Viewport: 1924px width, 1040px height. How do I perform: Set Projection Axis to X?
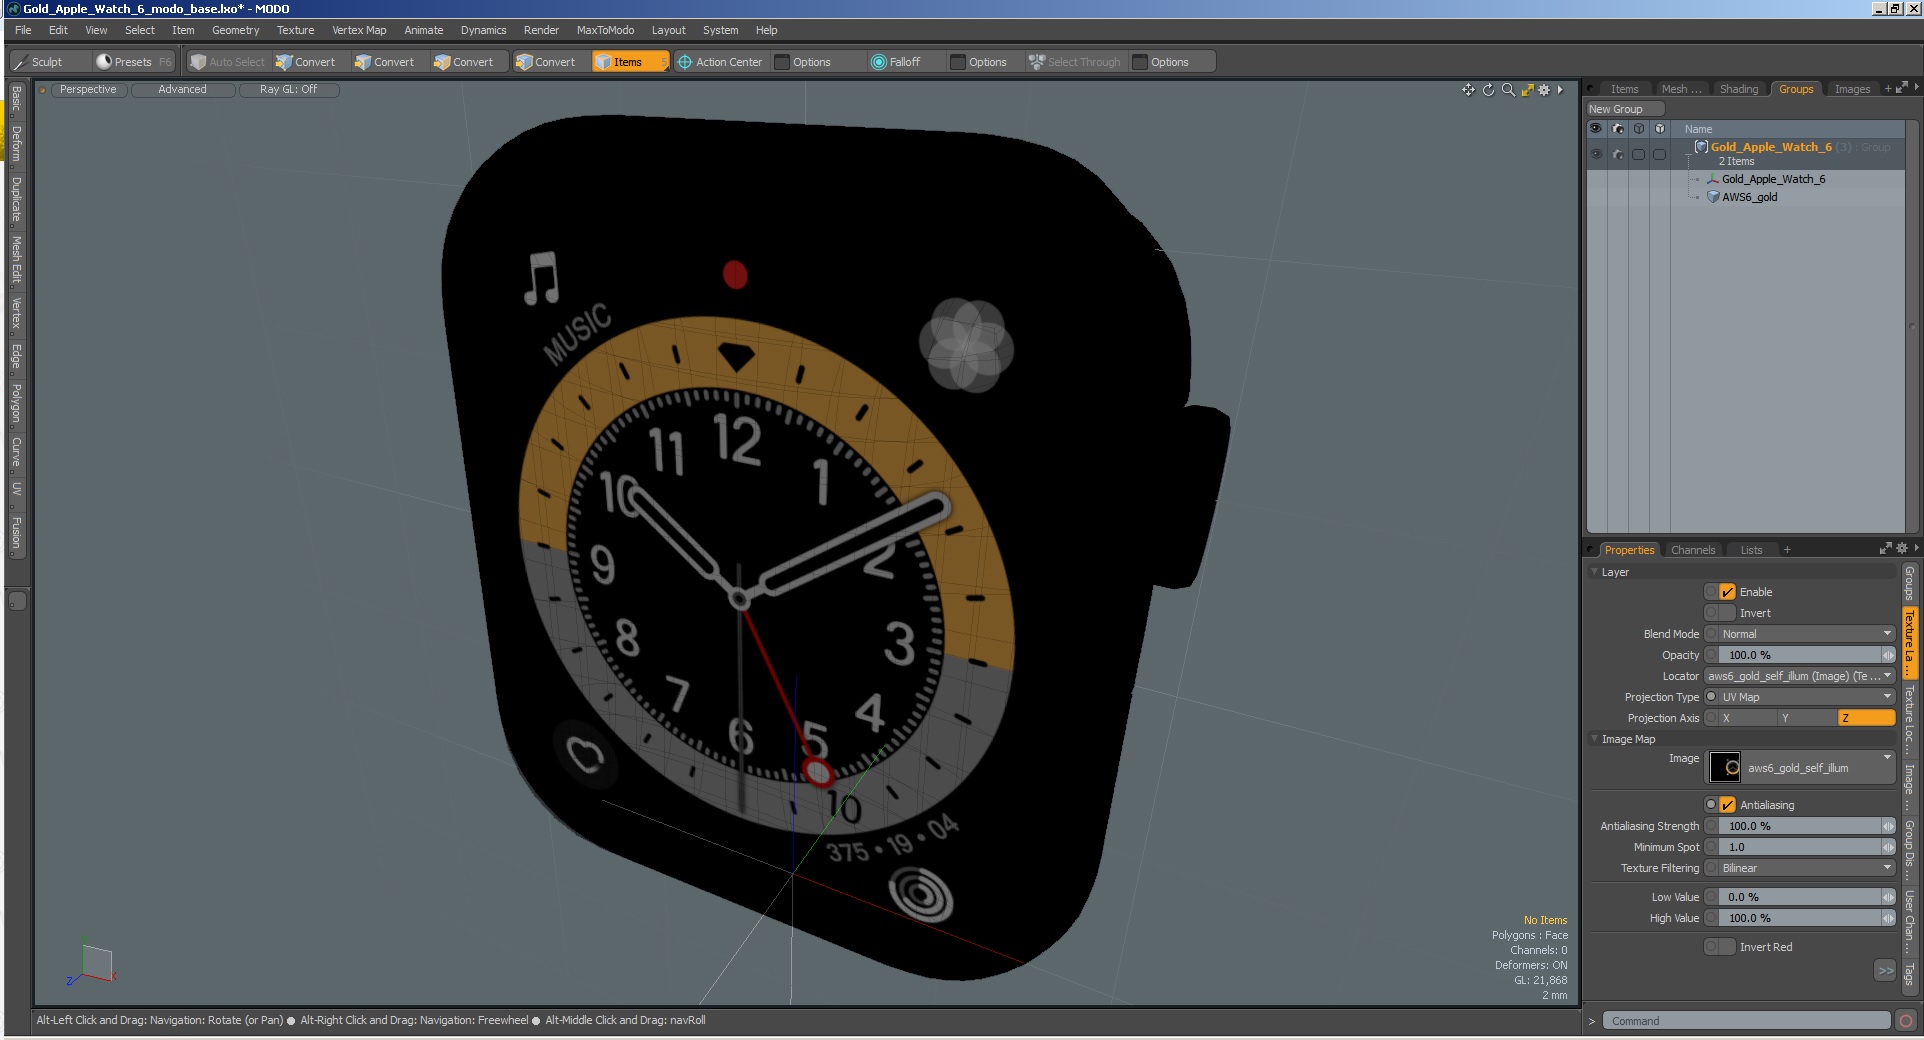[1748, 718]
